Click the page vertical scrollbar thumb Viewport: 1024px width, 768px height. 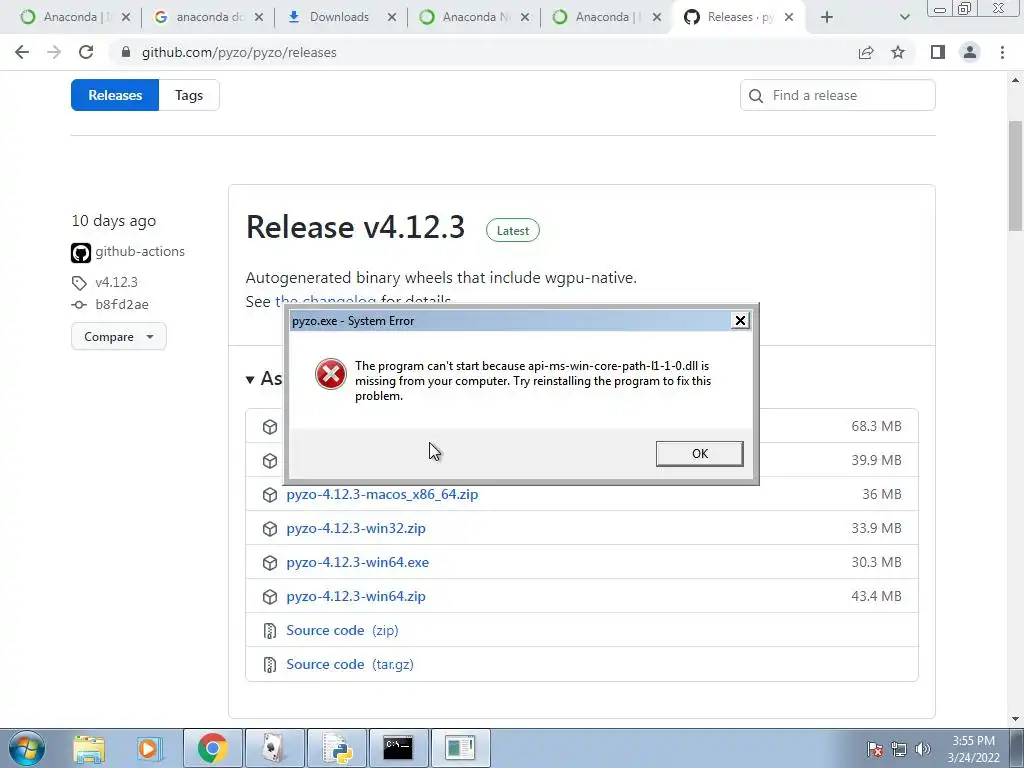(x=1016, y=175)
